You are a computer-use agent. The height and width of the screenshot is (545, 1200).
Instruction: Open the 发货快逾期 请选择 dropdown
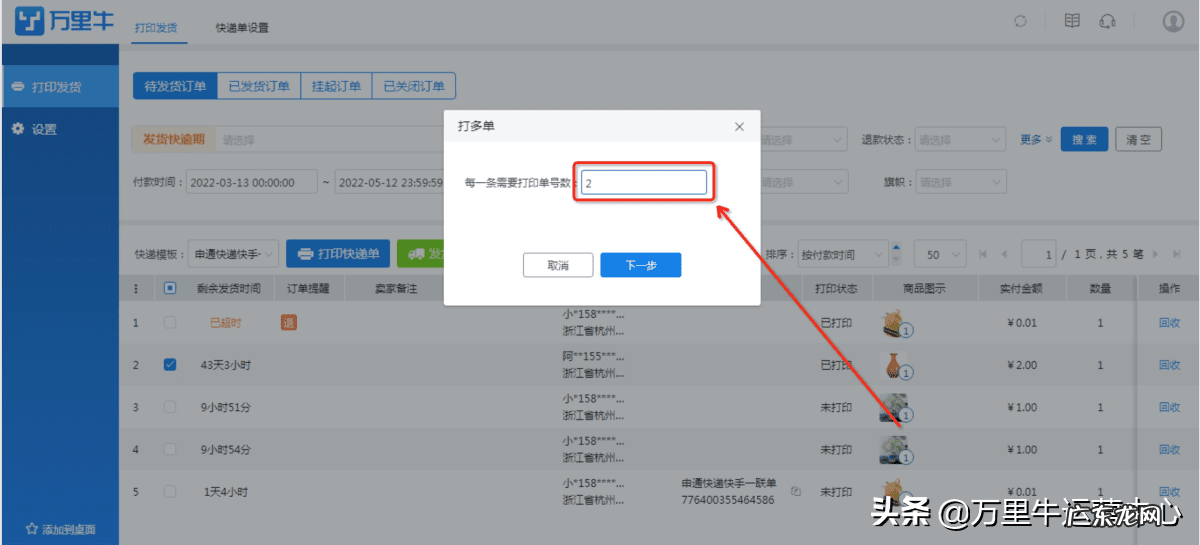330,140
